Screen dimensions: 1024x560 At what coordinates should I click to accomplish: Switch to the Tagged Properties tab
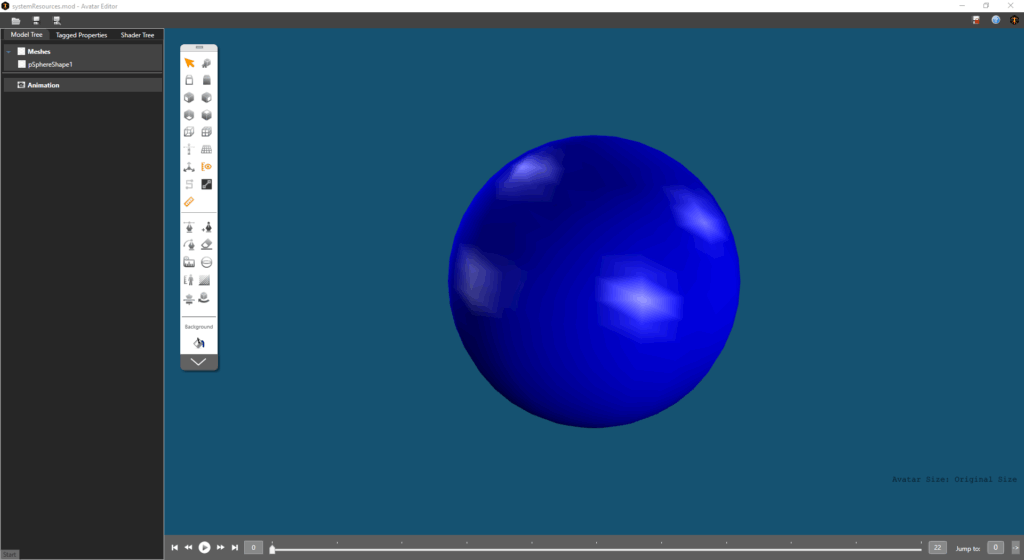(81, 35)
